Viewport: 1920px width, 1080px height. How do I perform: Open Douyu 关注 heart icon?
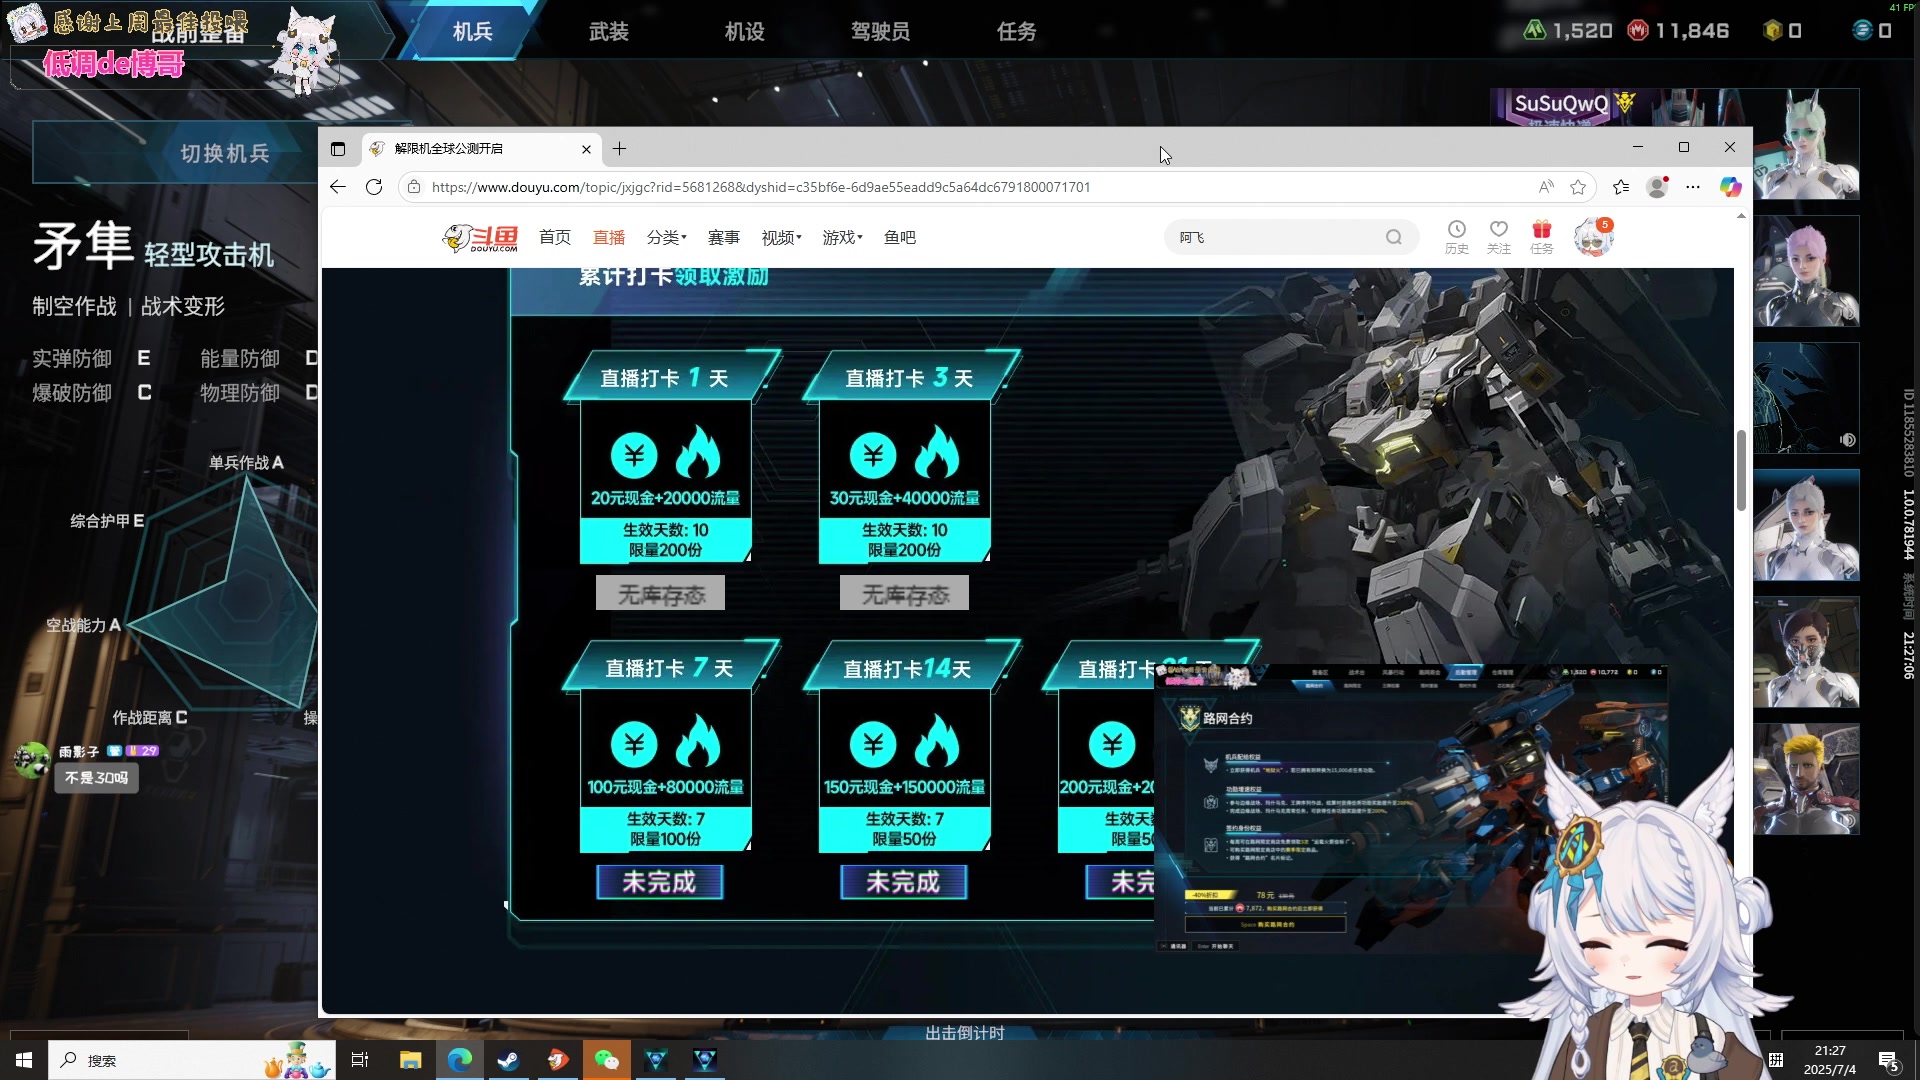pyautogui.click(x=1499, y=237)
